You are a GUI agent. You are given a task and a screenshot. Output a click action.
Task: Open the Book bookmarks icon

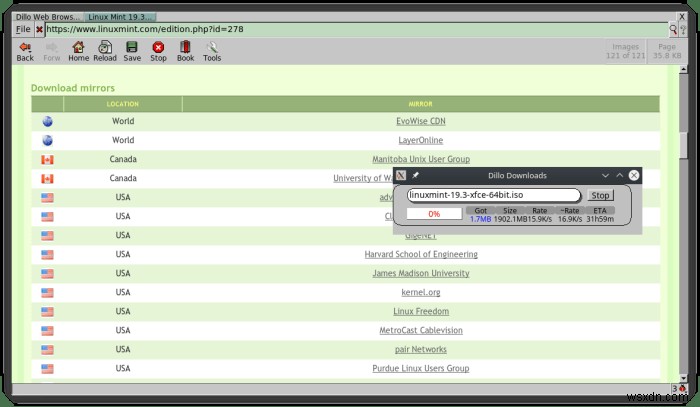(x=185, y=52)
